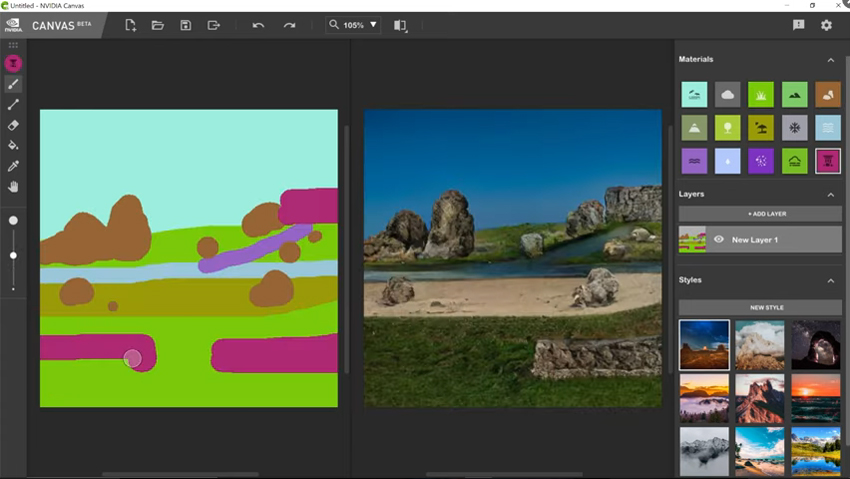Hide New Layer 1 with eye icon
Image resolution: width=850 pixels, height=479 pixels.
[719, 240]
